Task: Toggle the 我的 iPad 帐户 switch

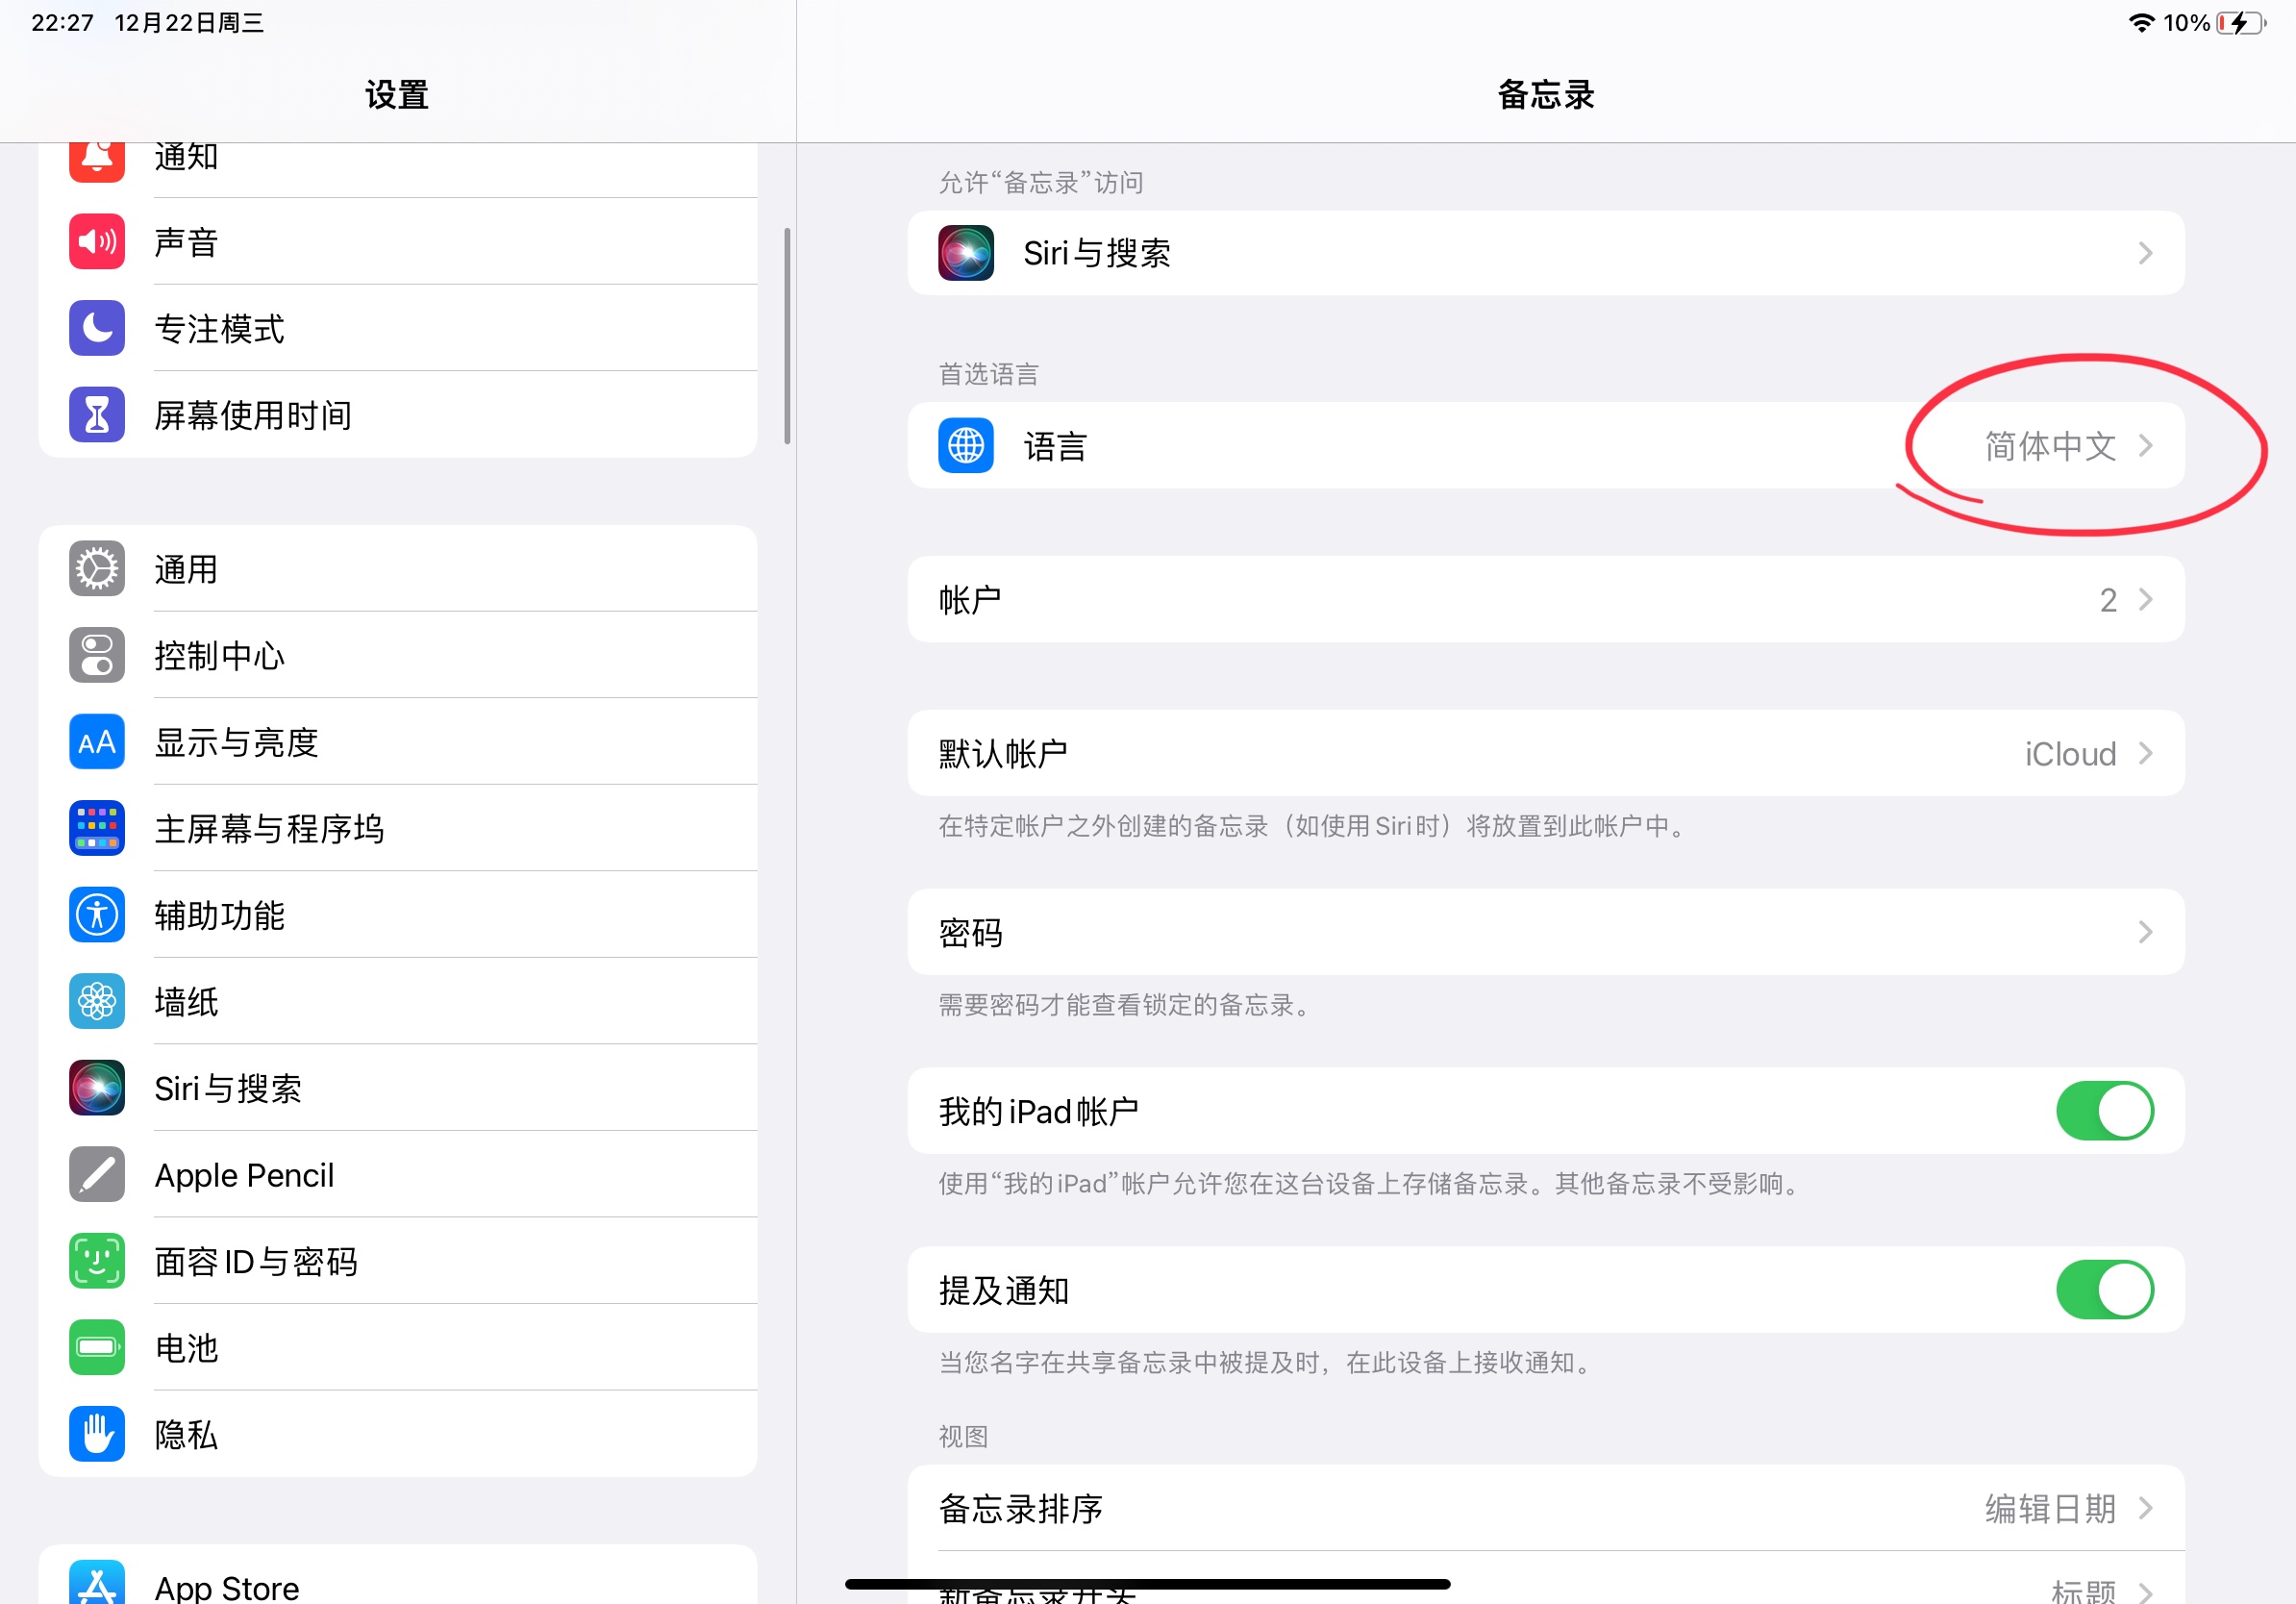Action: (x=2103, y=1111)
